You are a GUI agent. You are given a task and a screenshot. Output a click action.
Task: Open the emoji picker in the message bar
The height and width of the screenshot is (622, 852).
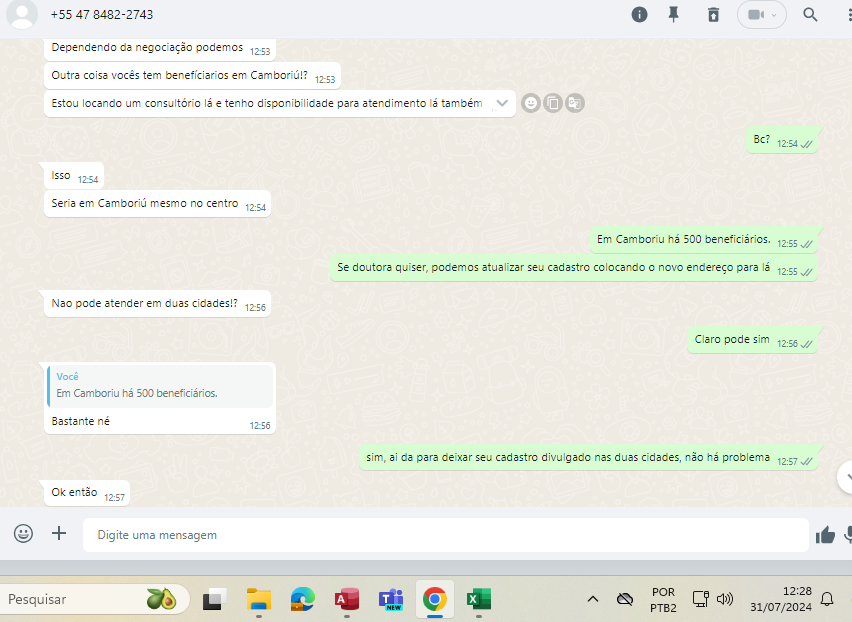(x=23, y=533)
